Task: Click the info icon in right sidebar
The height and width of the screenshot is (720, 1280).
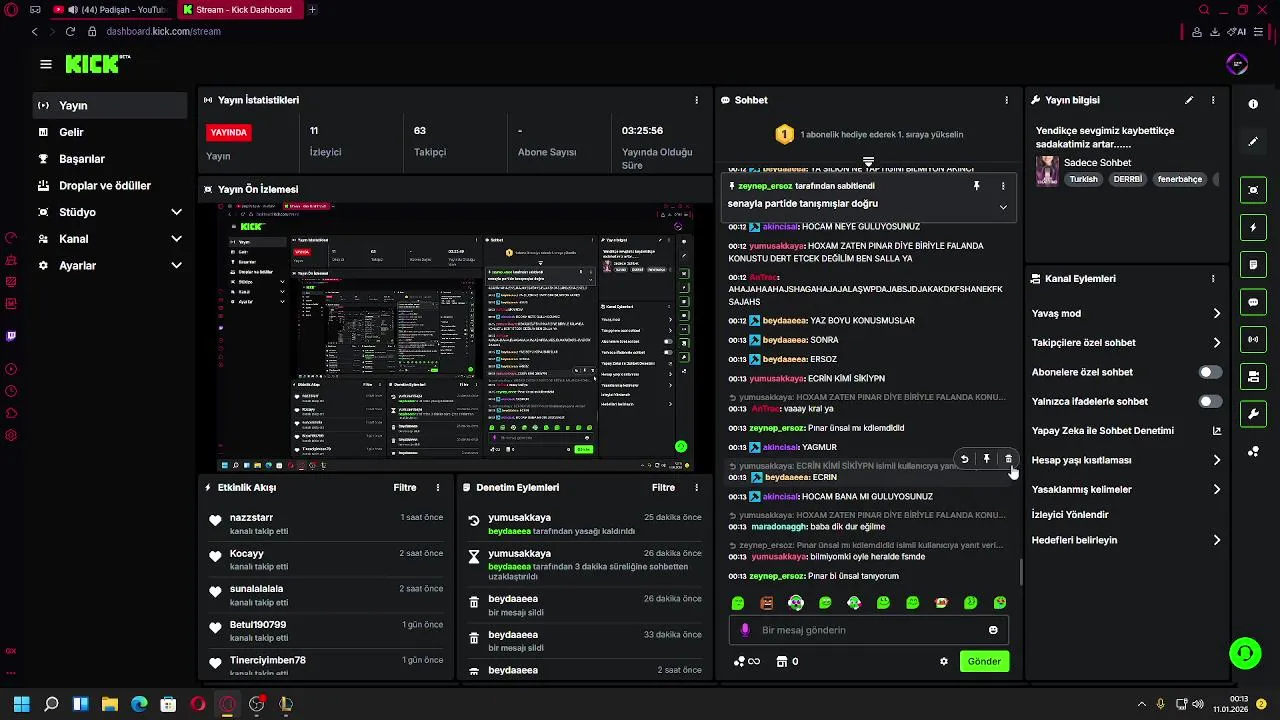Action: pyautogui.click(x=1253, y=104)
